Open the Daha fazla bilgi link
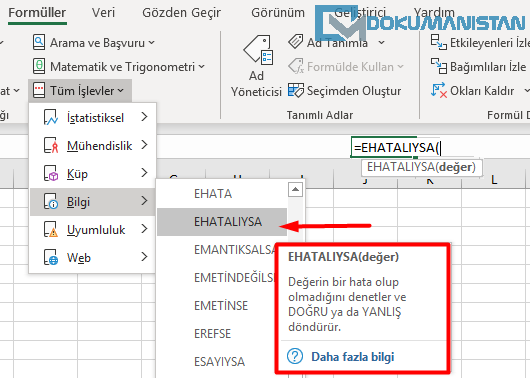The image size is (530, 378). click(353, 357)
